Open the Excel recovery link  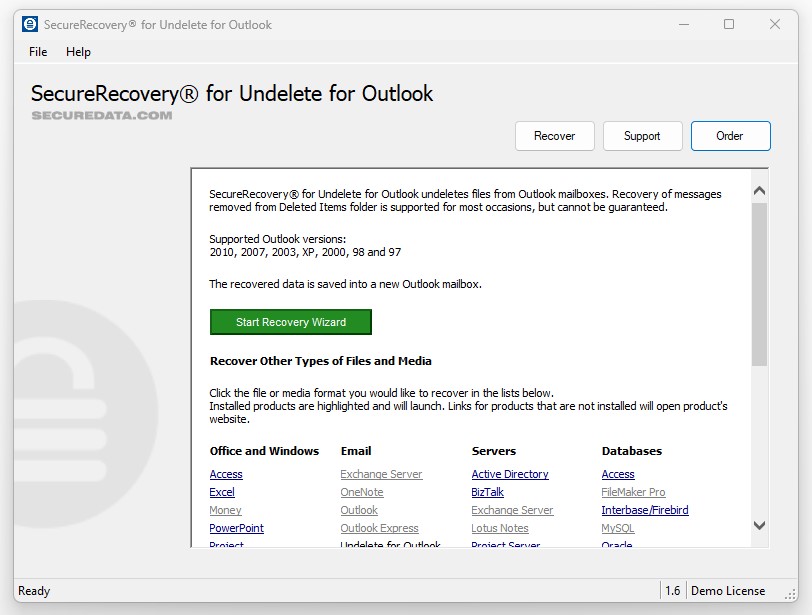222,492
